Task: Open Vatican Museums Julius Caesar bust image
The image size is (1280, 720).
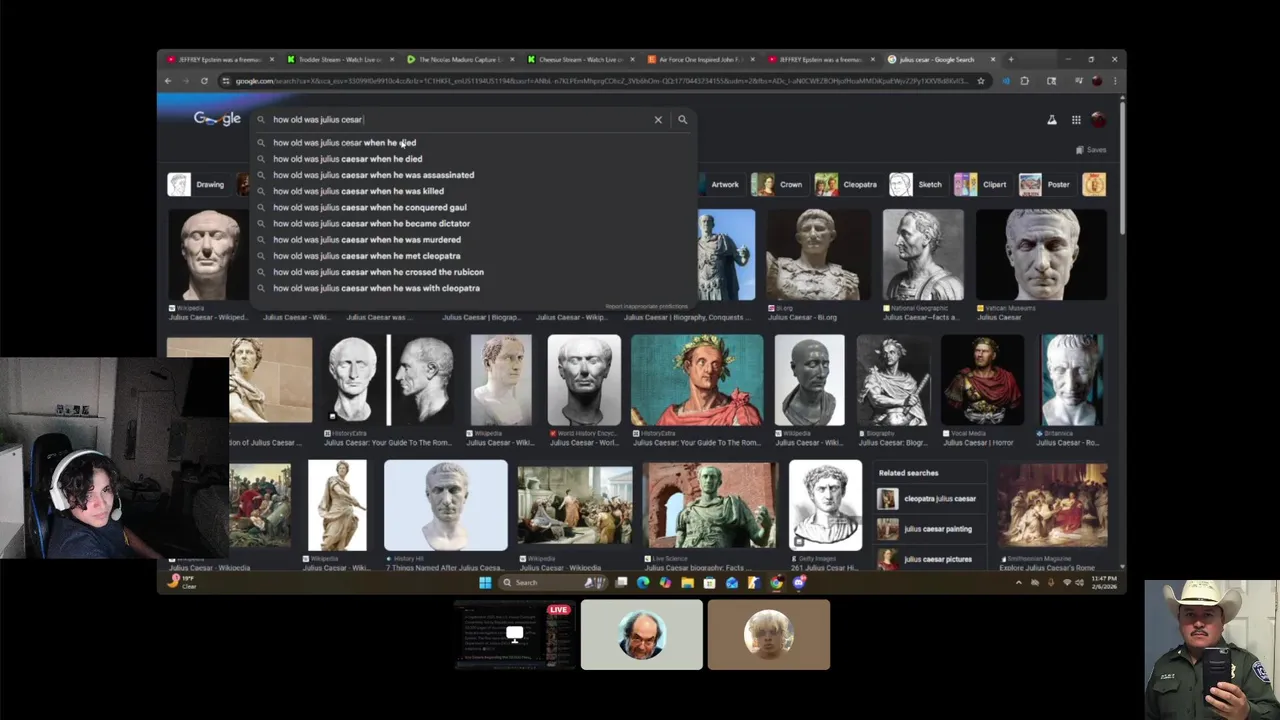Action: tap(1041, 255)
